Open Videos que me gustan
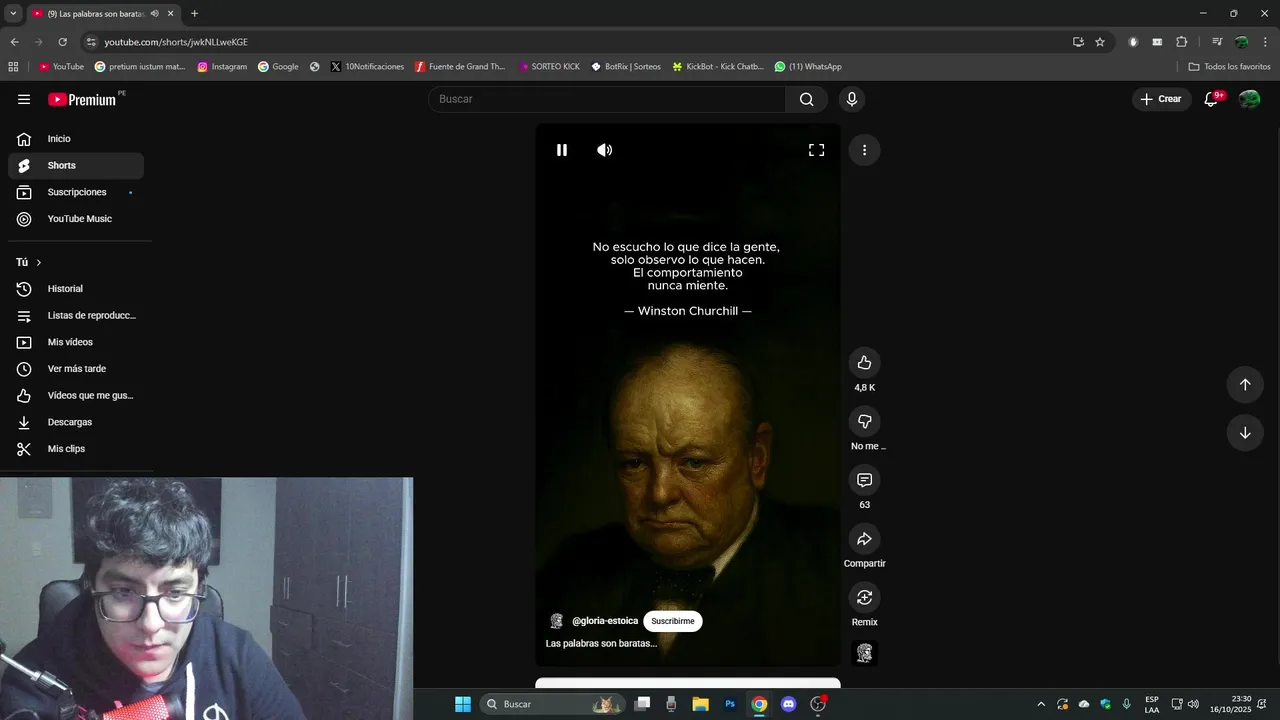 click(76, 395)
